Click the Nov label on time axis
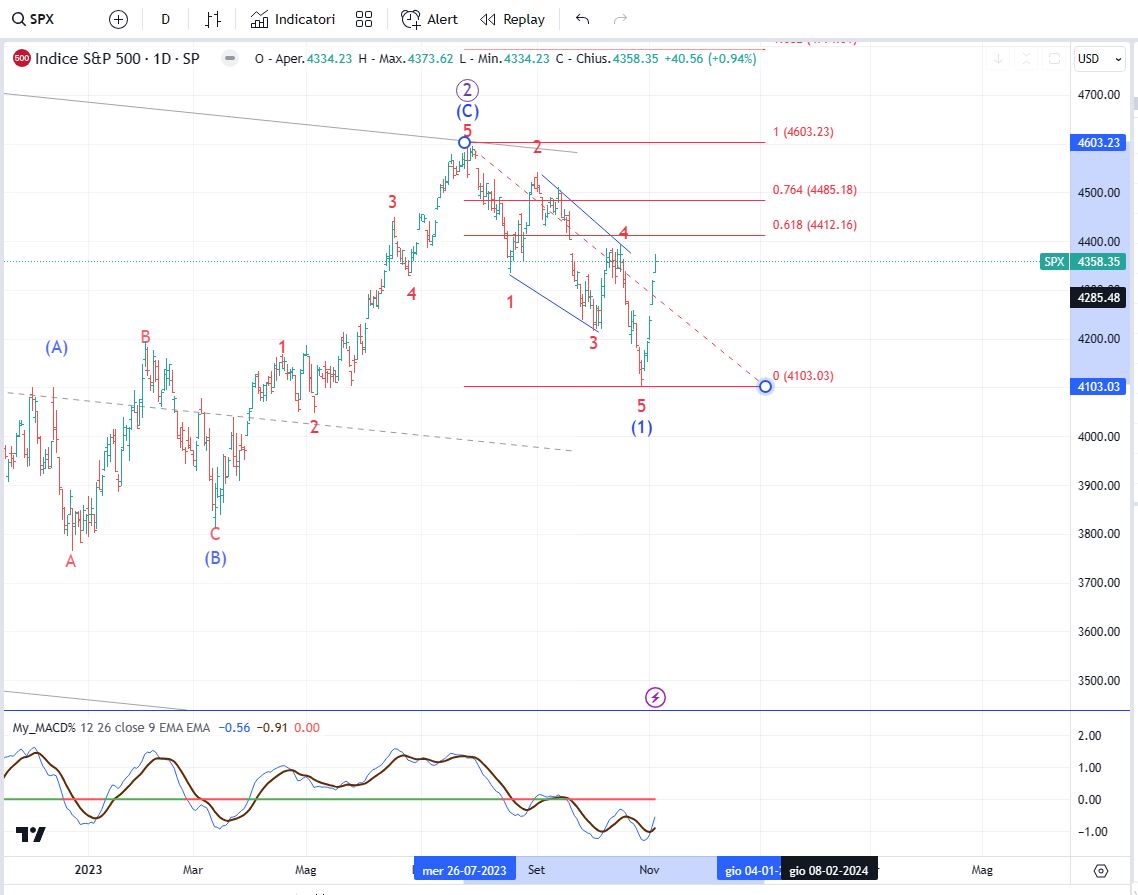The height and width of the screenshot is (895, 1138). pos(649,870)
